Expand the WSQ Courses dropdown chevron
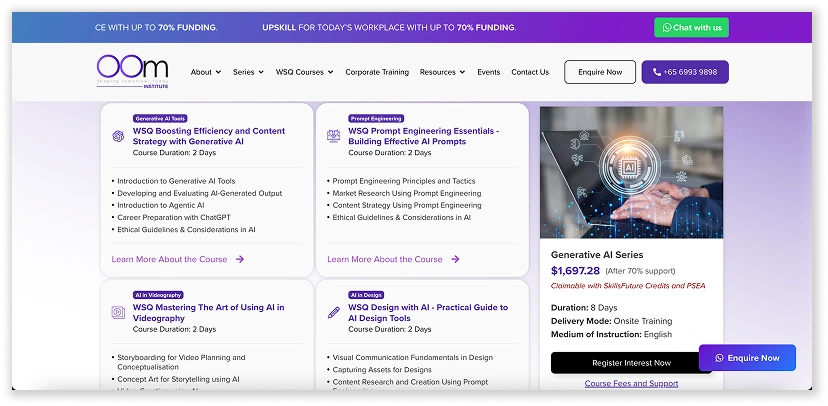Viewport: 828px width, 406px height. coord(331,72)
